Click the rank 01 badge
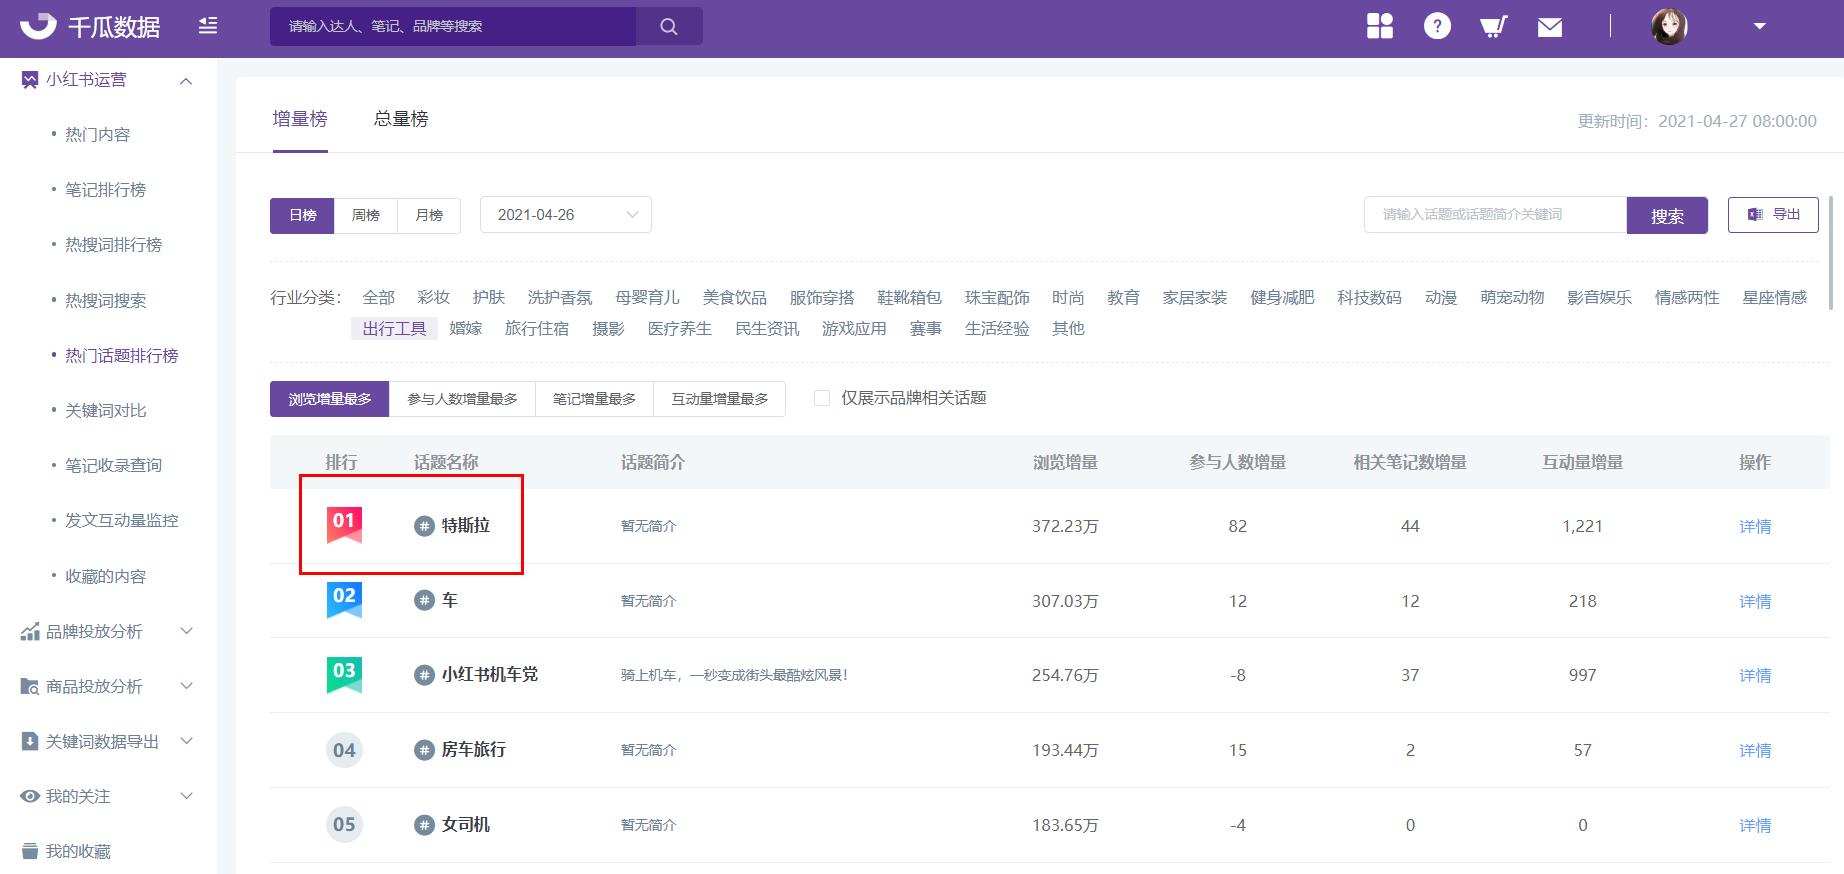 [x=344, y=525]
